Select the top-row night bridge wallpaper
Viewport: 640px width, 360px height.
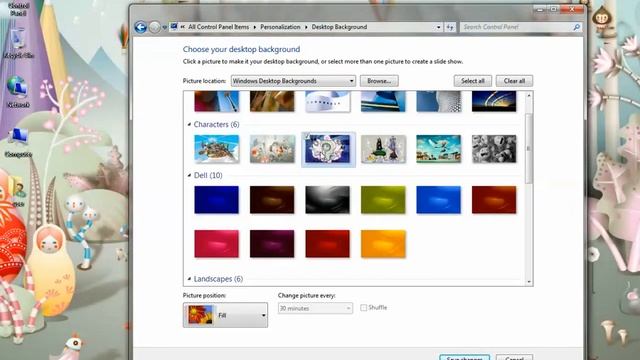pyautogui.click(x=494, y=101)
